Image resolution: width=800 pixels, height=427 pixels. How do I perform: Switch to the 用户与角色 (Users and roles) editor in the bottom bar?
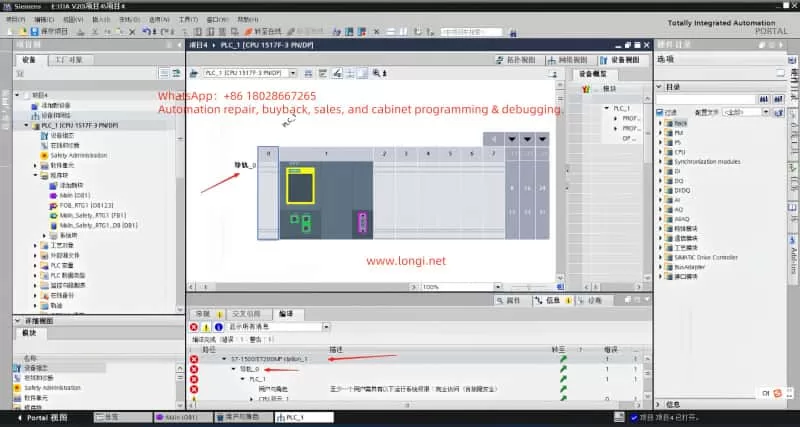(x=243, y=417)
